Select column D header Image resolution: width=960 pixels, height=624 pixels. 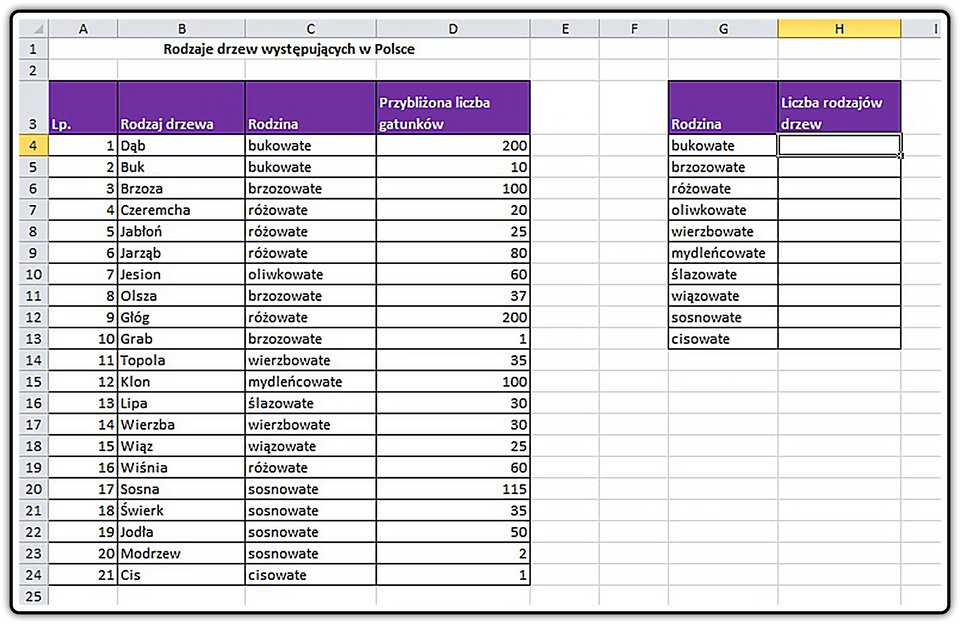pos(453,28)
